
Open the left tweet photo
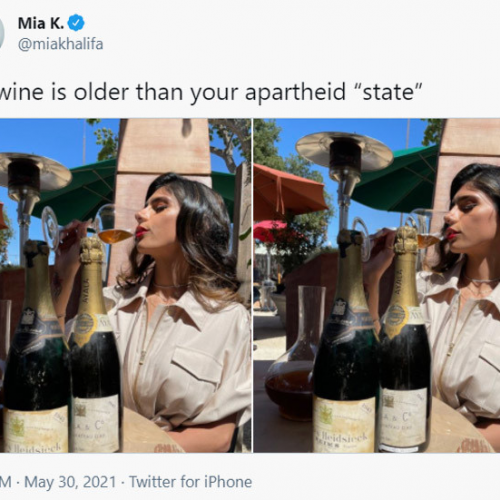tap(125, 286)
